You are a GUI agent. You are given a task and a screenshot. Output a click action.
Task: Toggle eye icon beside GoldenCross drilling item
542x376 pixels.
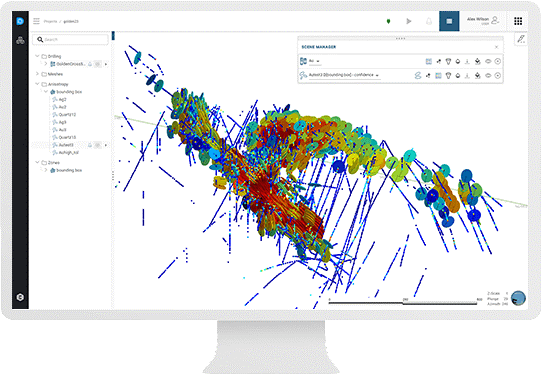click(x=98, y=64)
